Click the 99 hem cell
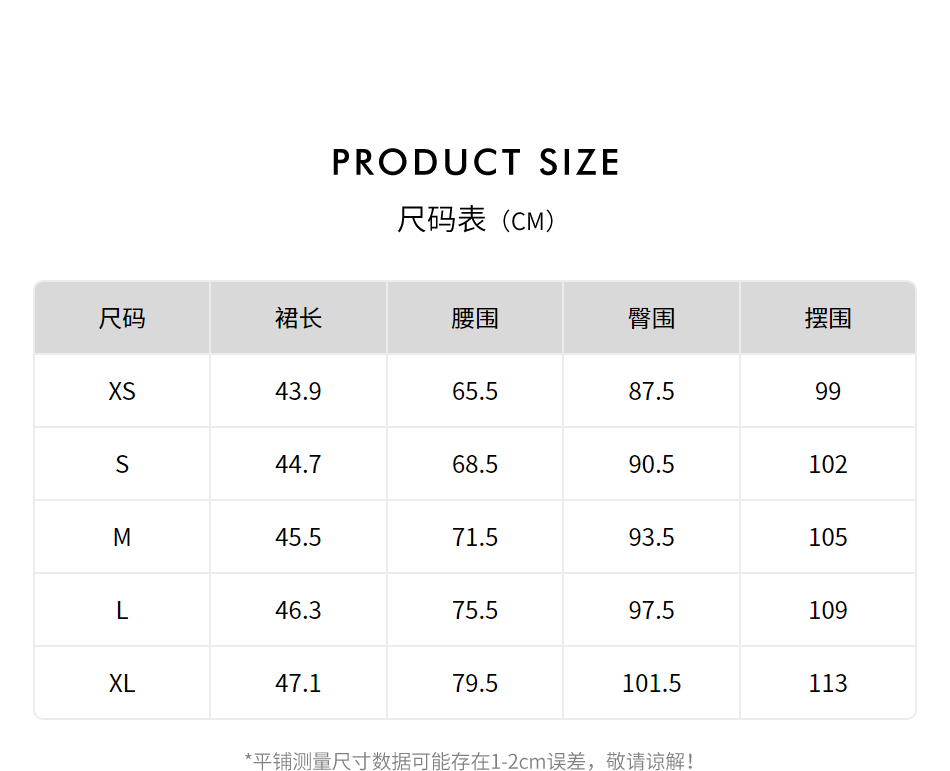This screenshot has width=950, height=771. point(828,392)
